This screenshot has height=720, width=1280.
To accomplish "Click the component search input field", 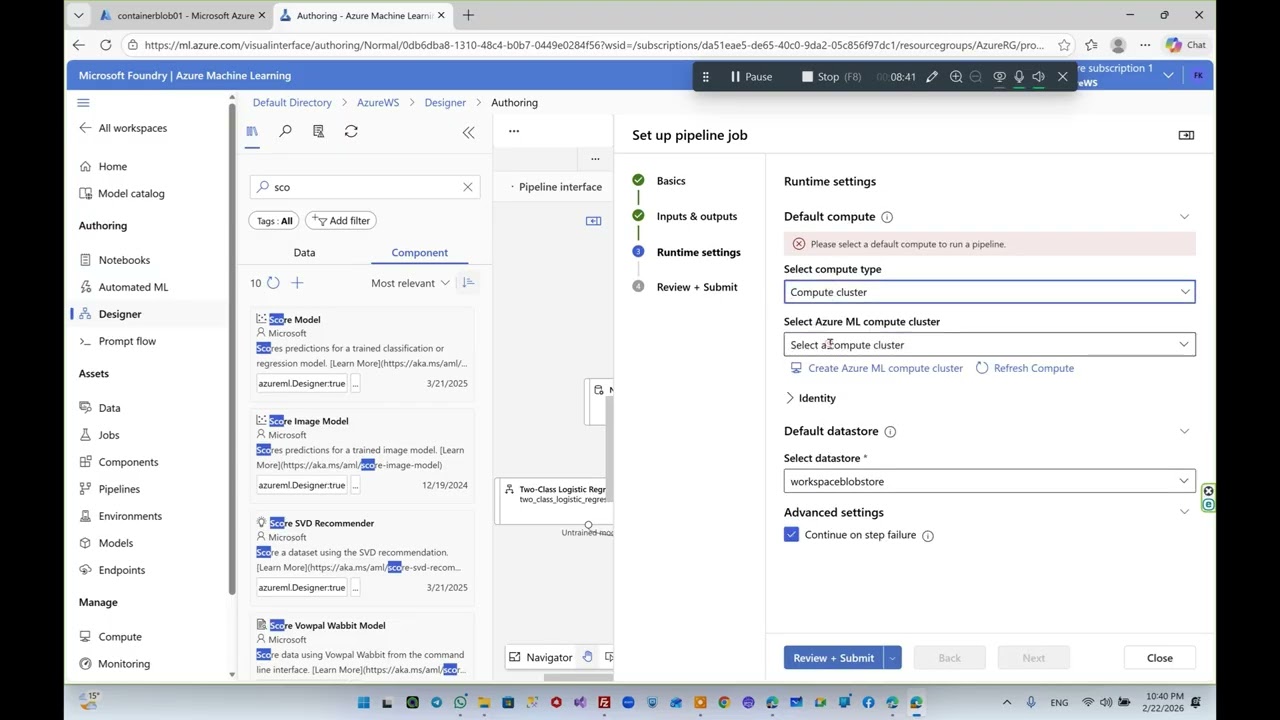I will point(365,187).
